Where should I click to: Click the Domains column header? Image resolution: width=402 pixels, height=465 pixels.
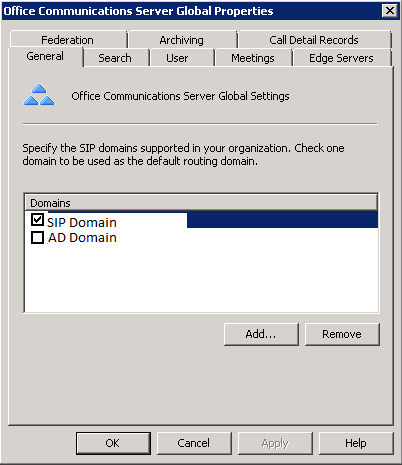click(201, 203)
